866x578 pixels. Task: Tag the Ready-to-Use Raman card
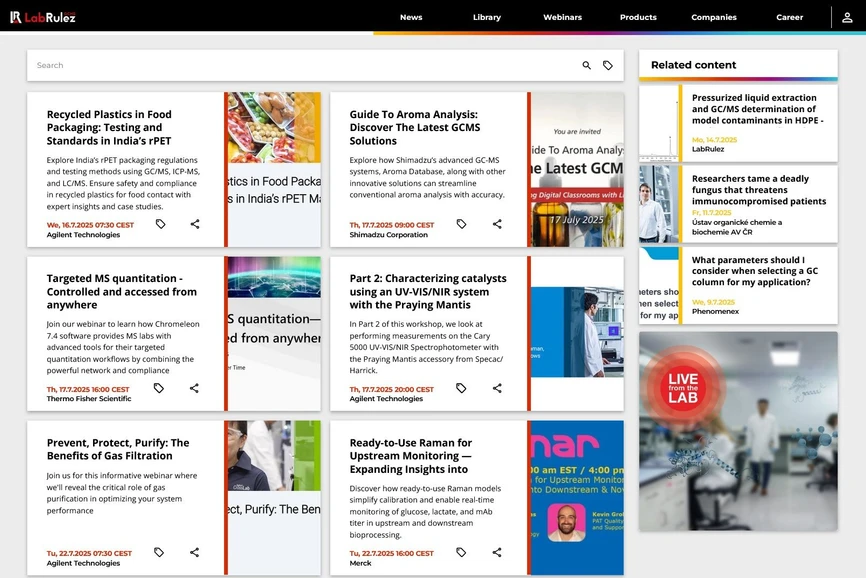click(461, 552)
